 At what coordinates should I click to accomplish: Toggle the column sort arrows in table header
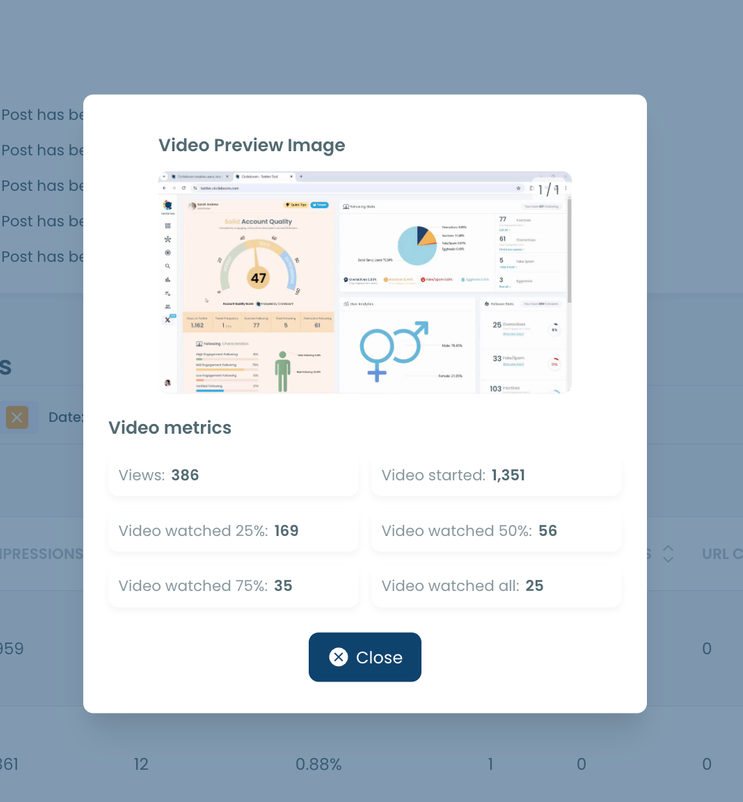tap(668, 554)
